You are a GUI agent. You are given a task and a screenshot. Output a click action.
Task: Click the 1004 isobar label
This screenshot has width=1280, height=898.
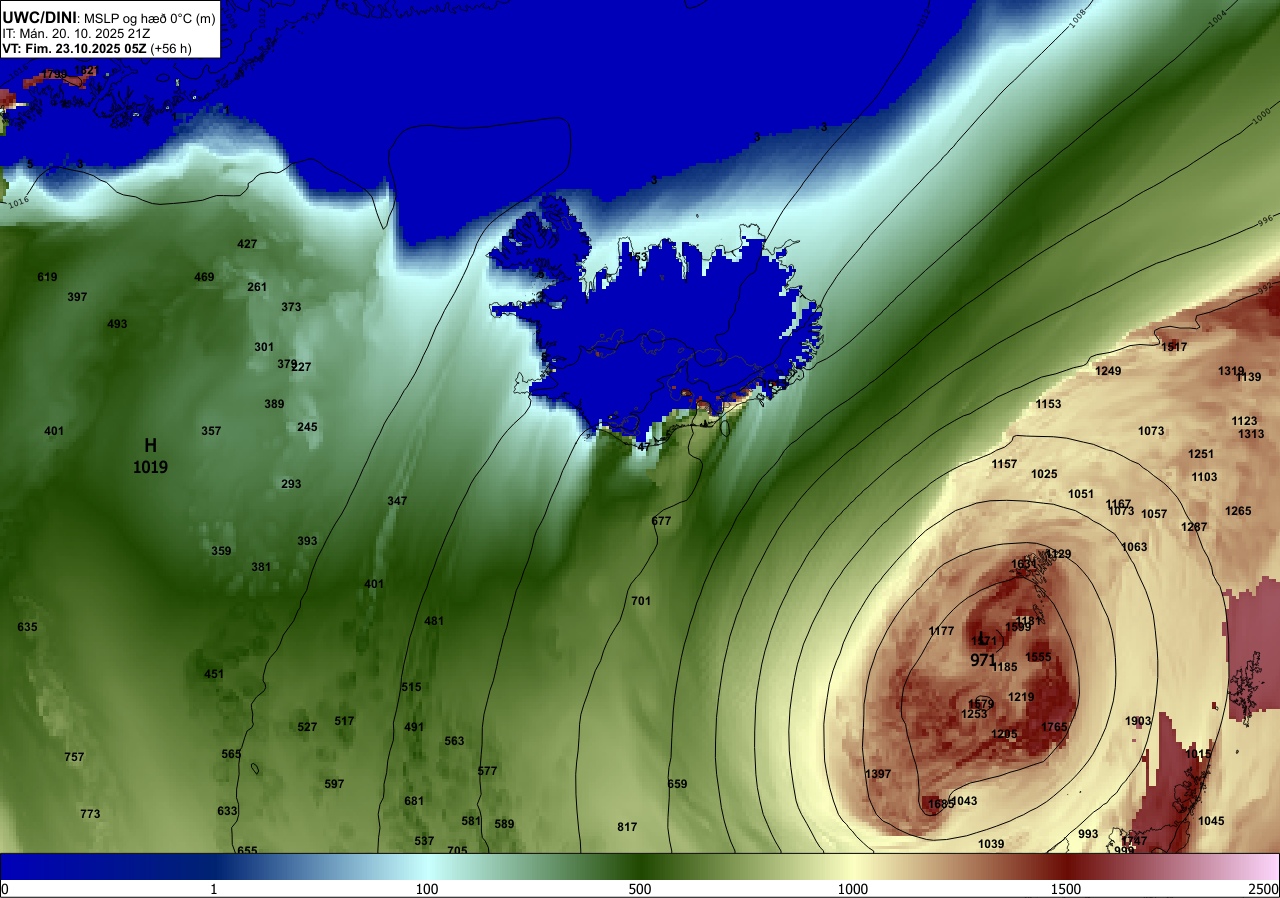tap(1217, 17)
